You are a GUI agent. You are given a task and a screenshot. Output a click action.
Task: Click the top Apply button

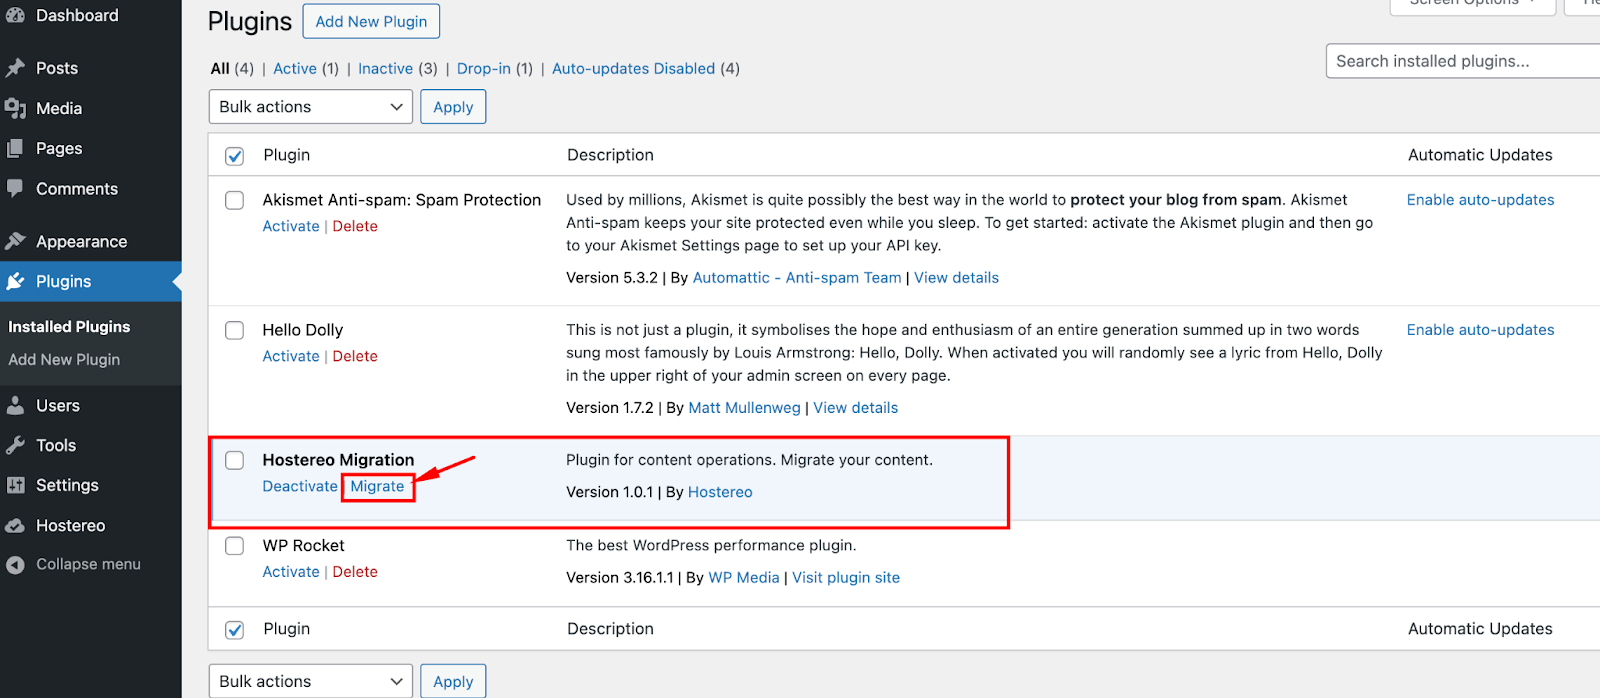(453, 107)
